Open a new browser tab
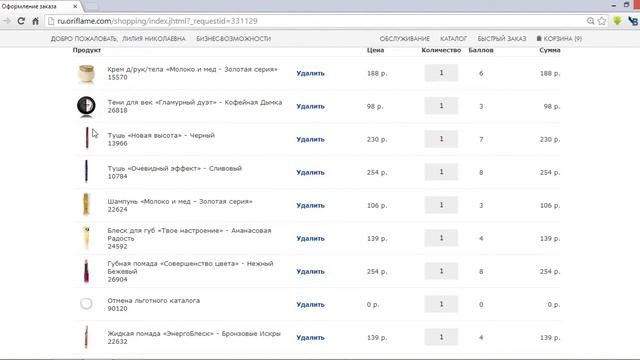This screenshot has width=640, height=360. click(x=91, y=7)
